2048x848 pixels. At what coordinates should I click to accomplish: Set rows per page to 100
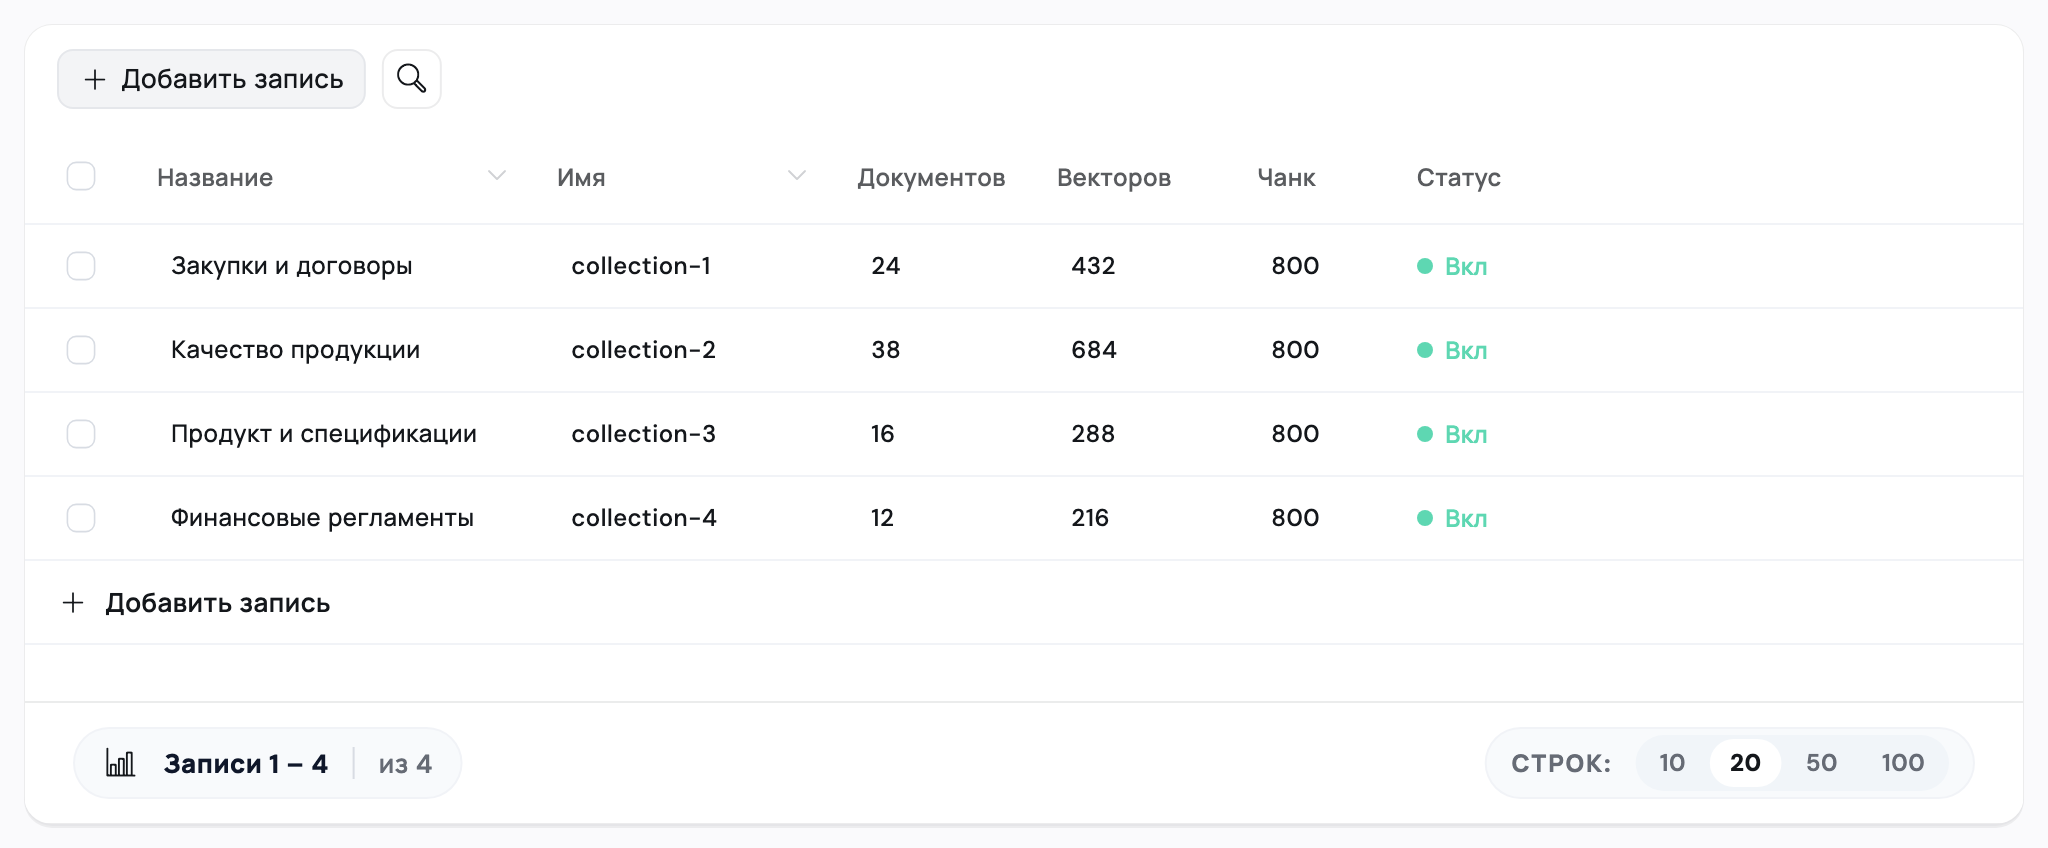point(1902,763)
